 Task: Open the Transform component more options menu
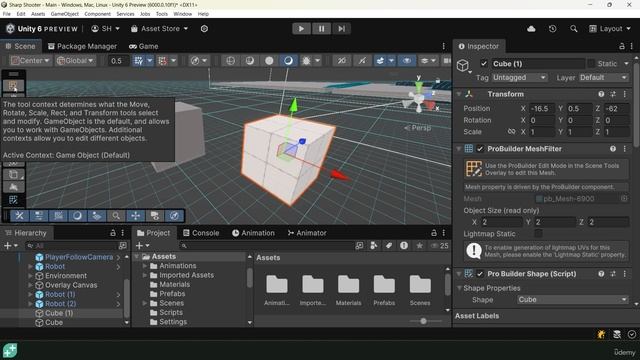point(624,94)
